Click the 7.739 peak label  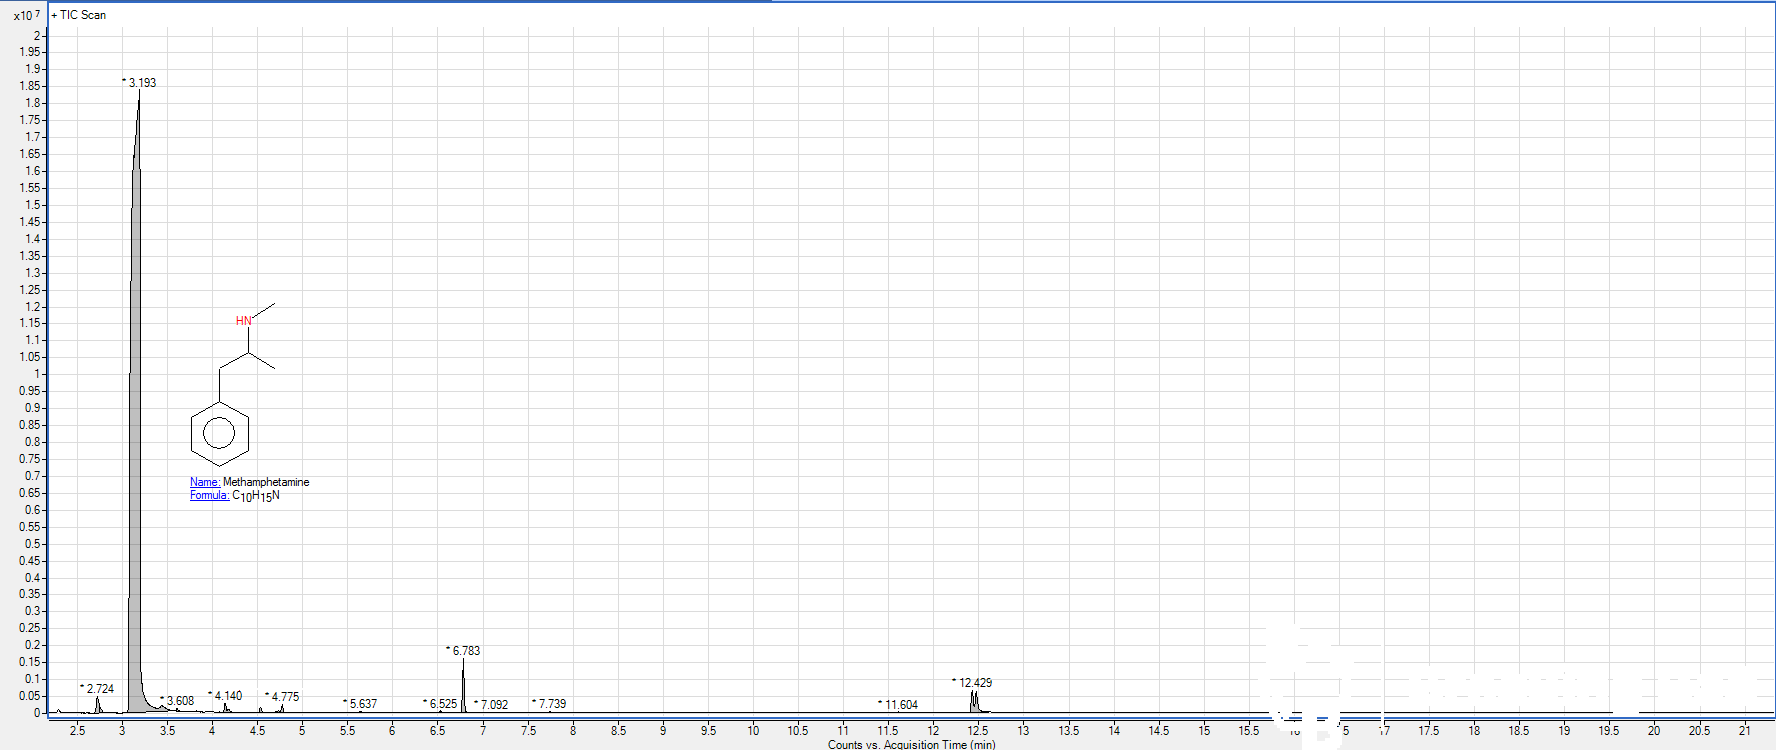pyautogui.click(x=552, y=704)
